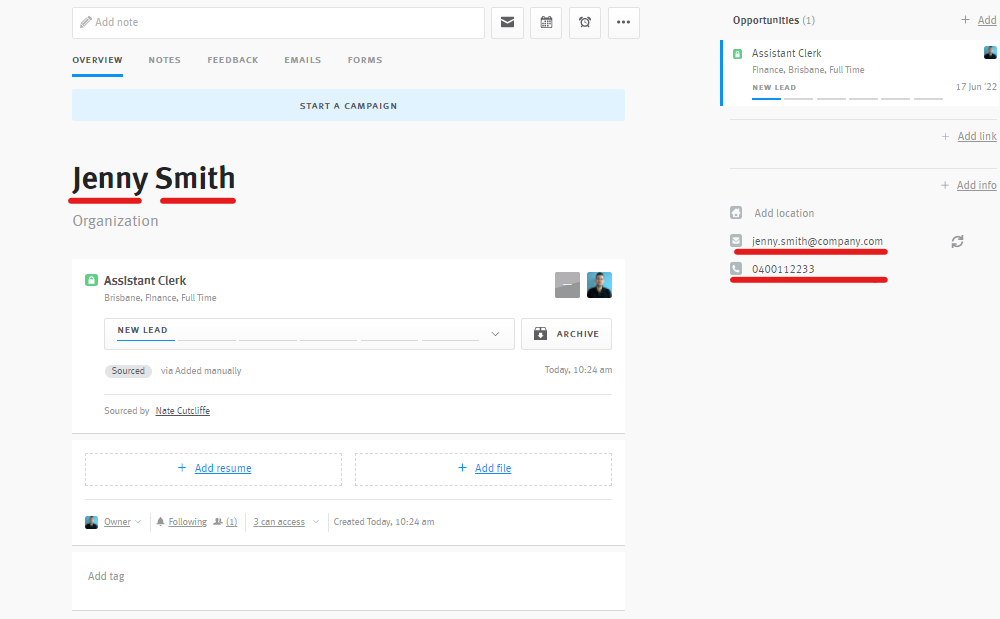This screenshot has width=1000, height=619.
Task: Open the calendar schedule icon
Action: pyautogui.click(x=546, y=22)
